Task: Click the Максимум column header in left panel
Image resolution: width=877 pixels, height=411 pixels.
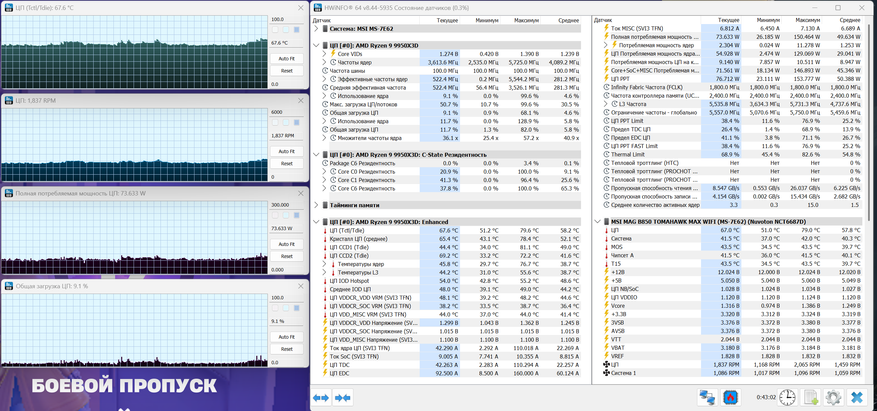Action: (x=526, y=20)
